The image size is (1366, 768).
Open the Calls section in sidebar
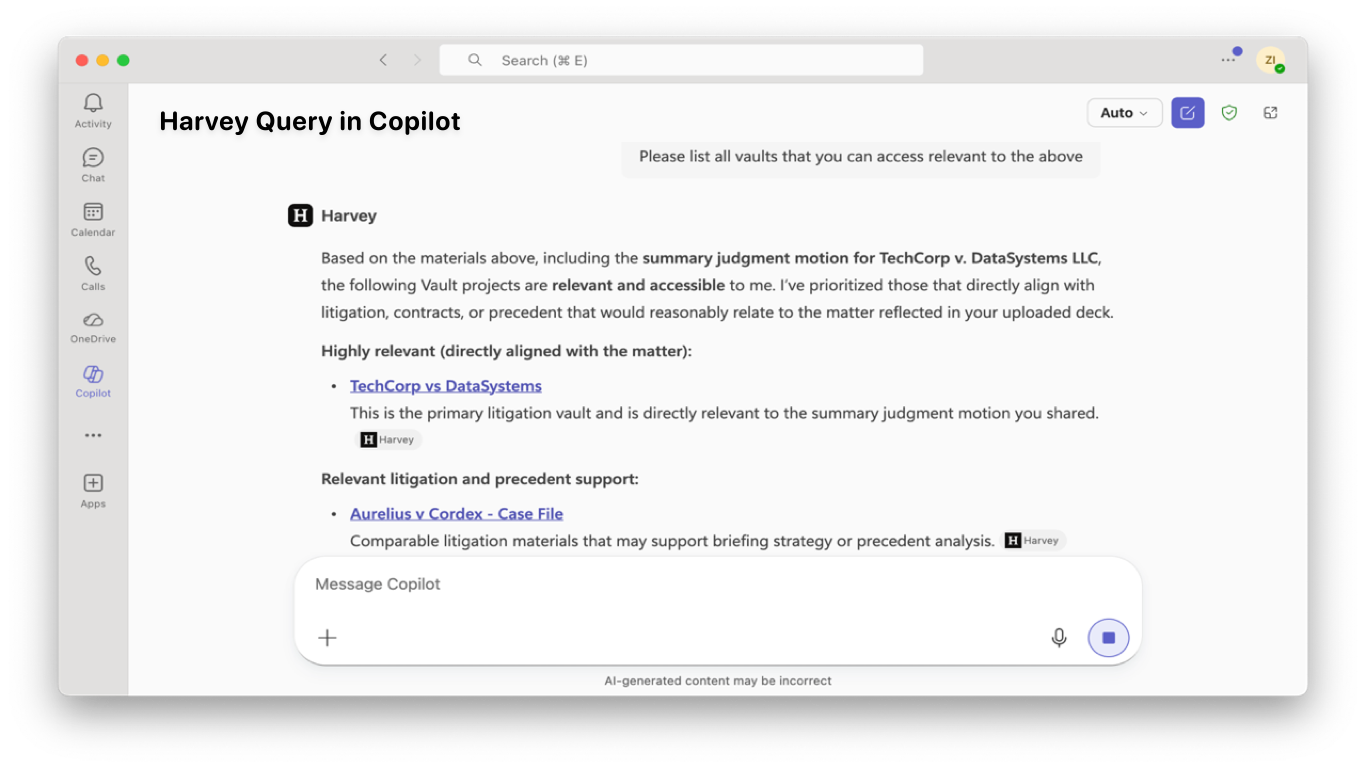[93, 273]
